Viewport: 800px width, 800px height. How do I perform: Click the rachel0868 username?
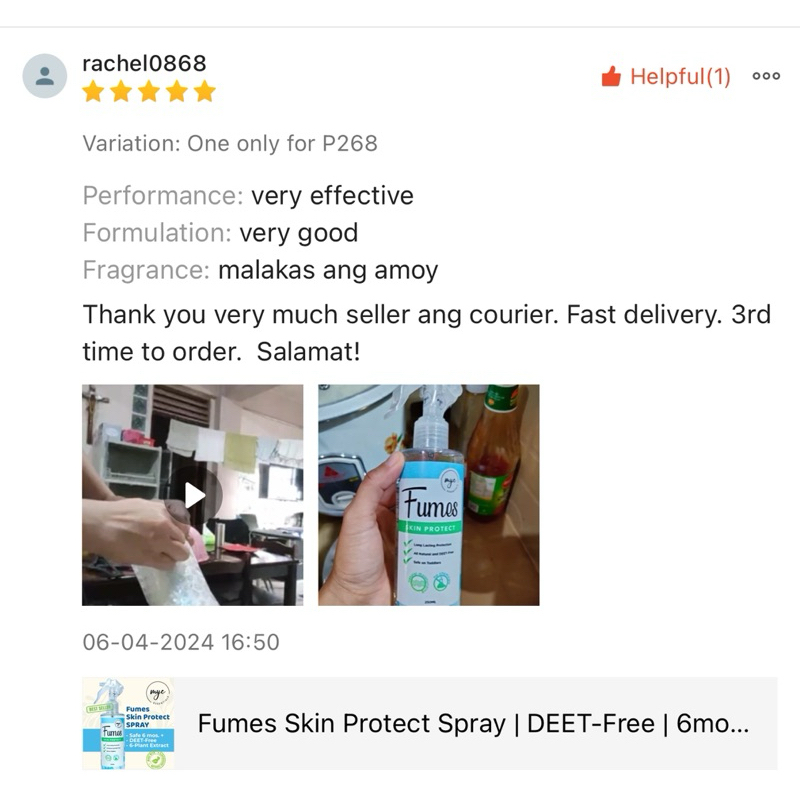point(144,64)
